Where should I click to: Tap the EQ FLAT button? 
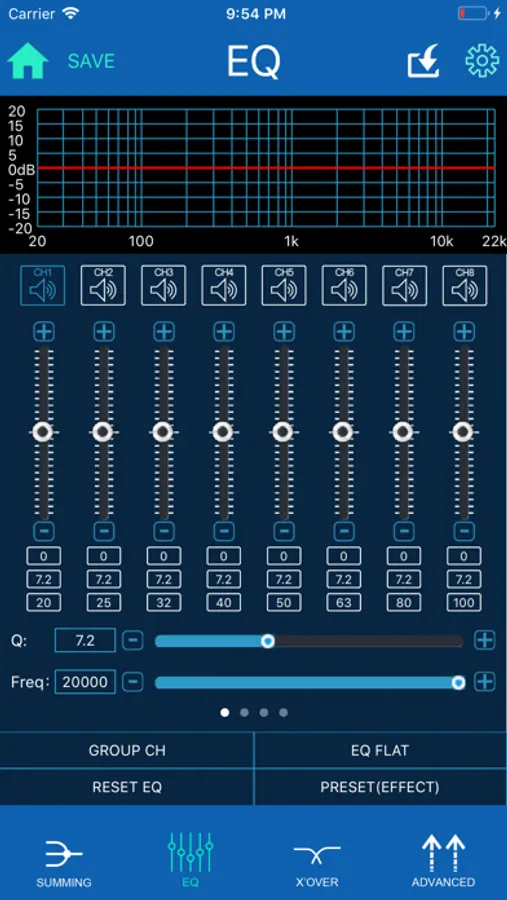(380, 751)
